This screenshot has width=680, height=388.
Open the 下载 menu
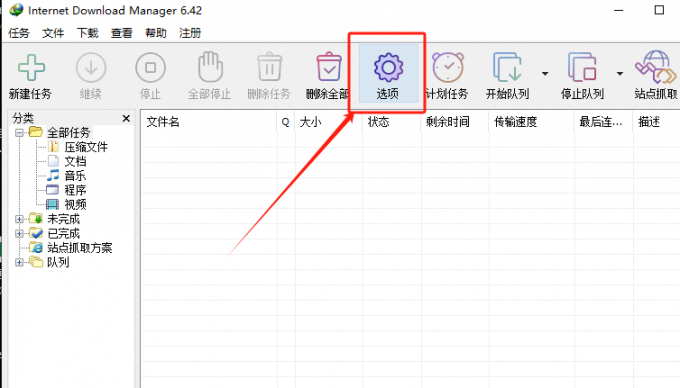click(88, 33)
